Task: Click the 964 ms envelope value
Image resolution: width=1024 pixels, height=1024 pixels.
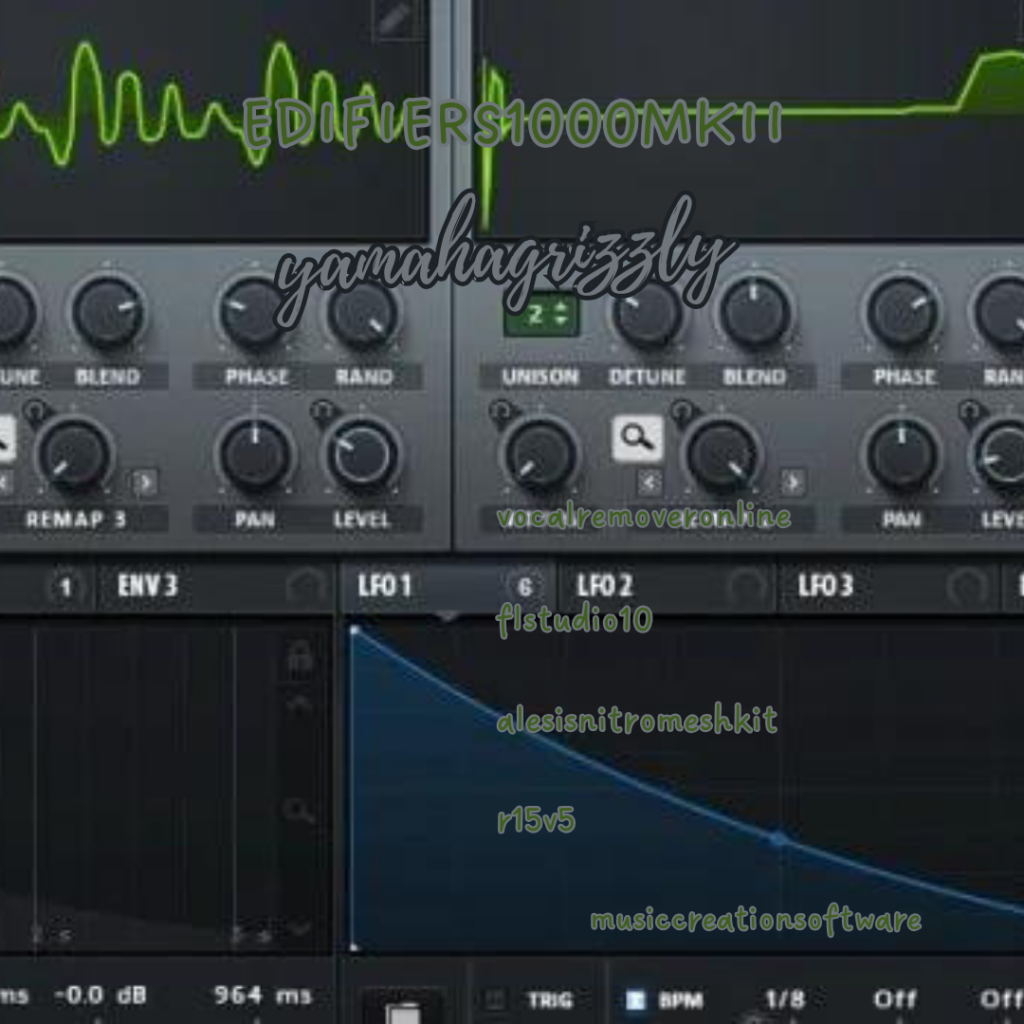Action: point(263,995)
